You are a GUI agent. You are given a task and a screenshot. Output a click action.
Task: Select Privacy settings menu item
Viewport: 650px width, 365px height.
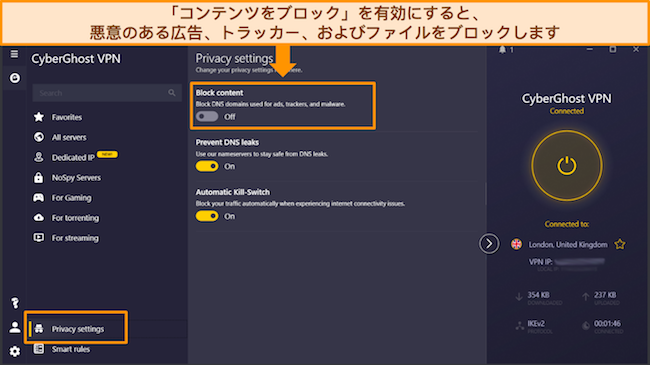click(78, 329)
